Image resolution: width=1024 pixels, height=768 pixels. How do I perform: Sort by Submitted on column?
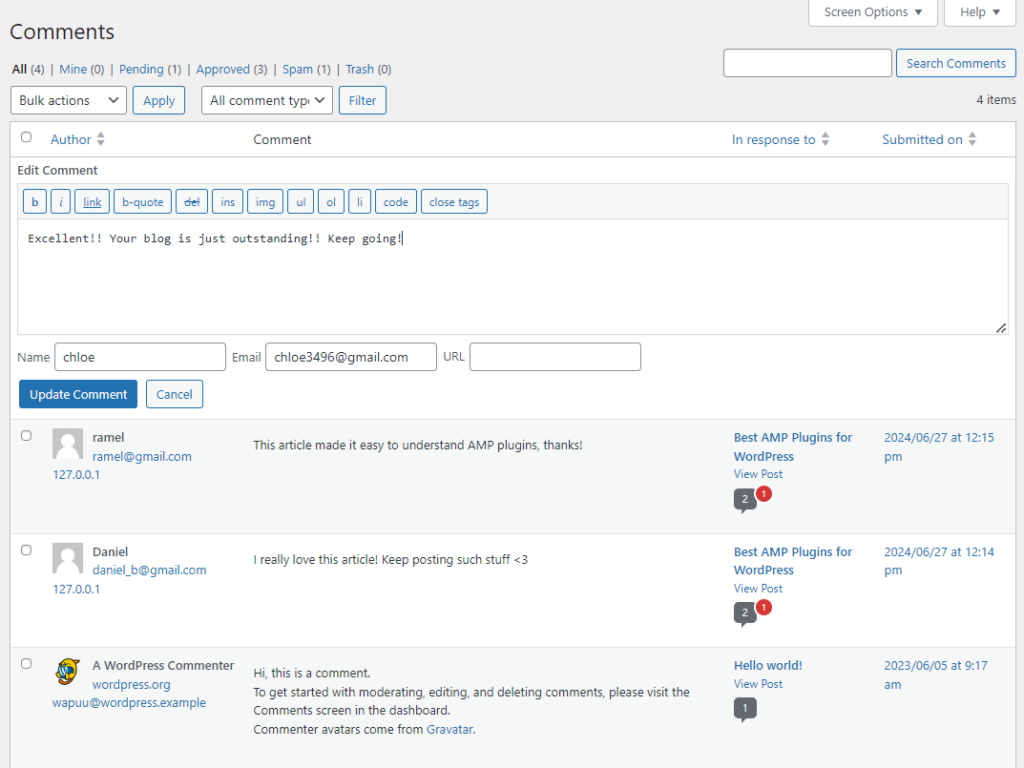[929, 139]
